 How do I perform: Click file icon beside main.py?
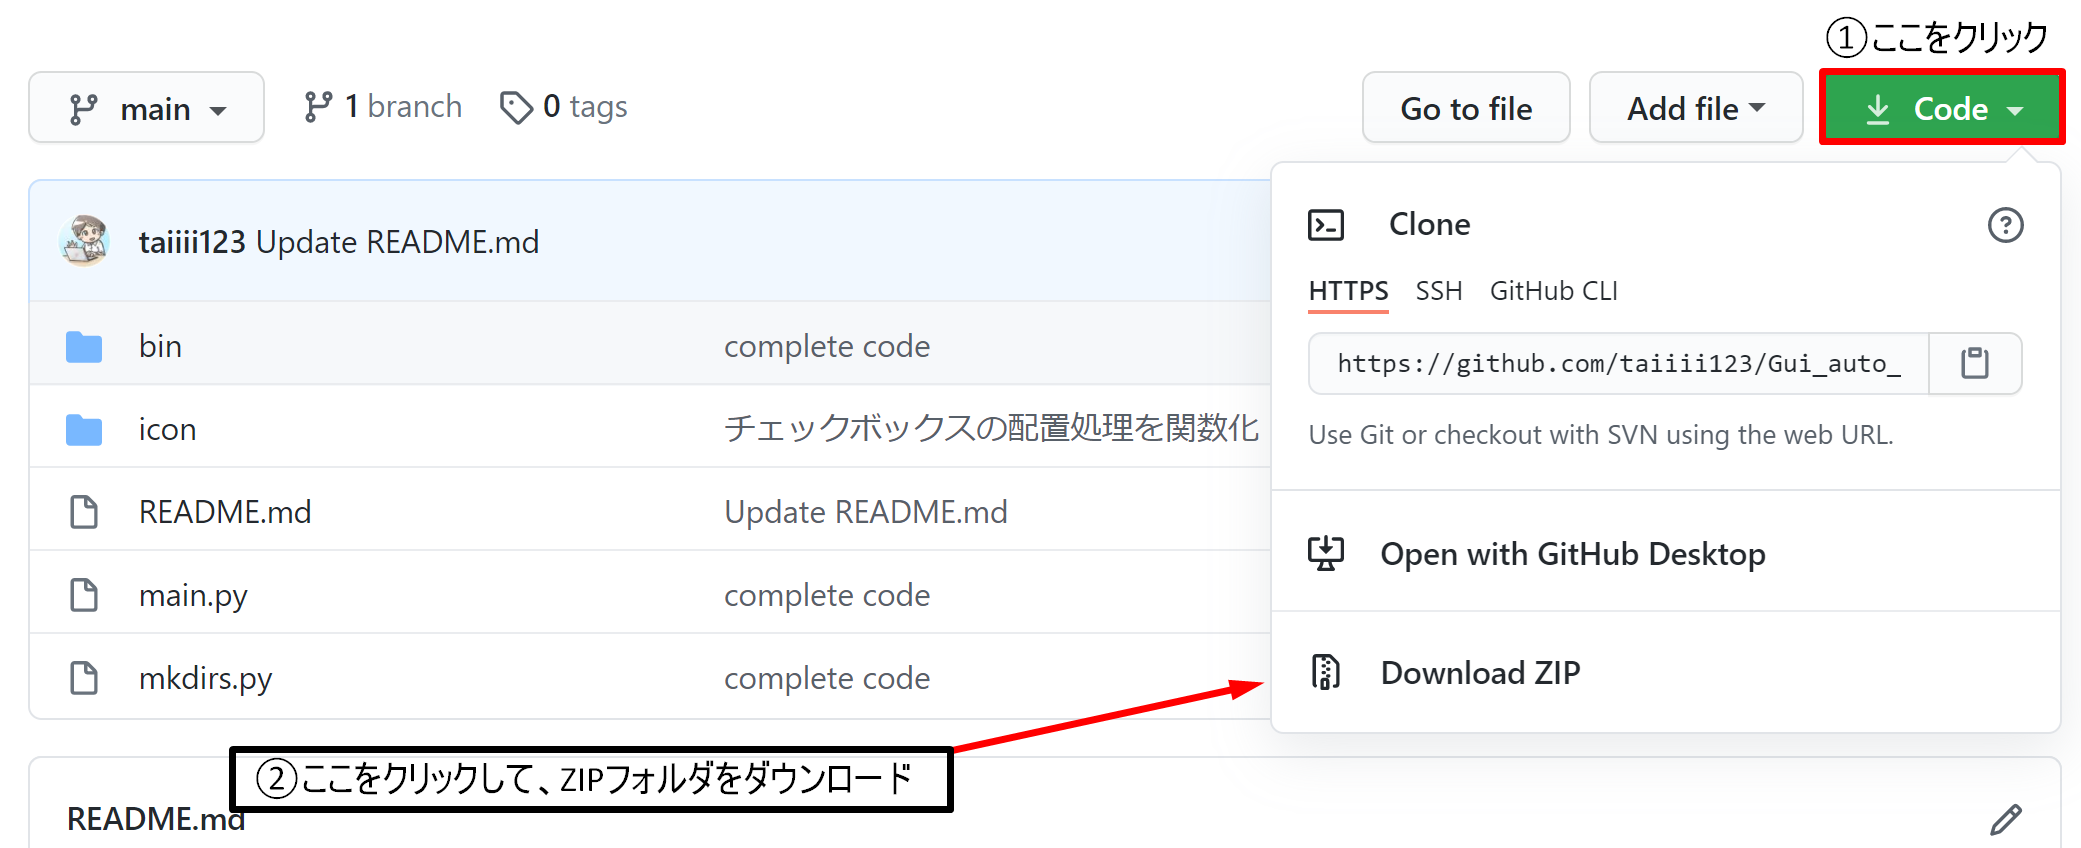click(84, 595)
